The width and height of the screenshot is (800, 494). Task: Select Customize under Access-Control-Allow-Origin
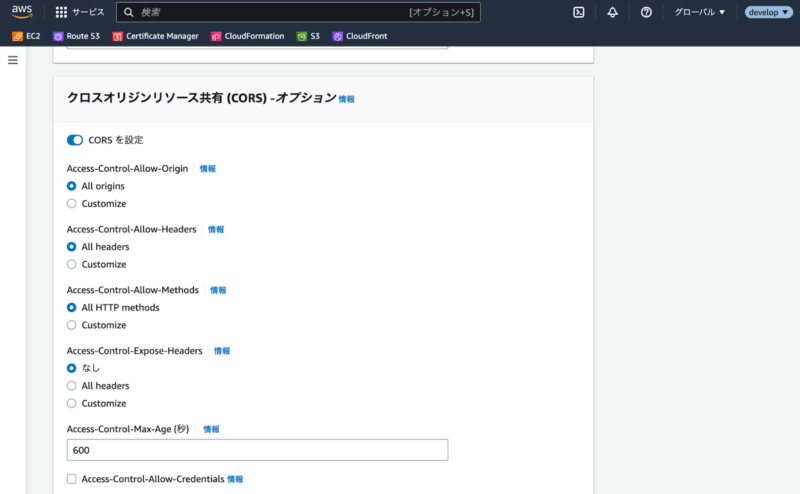click(x=71, y=204)
